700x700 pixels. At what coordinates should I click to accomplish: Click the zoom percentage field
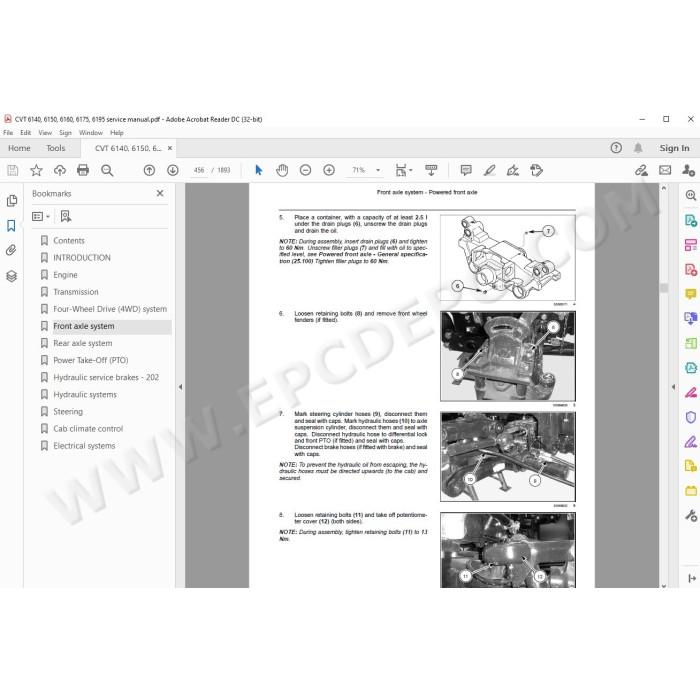[358, 170]
